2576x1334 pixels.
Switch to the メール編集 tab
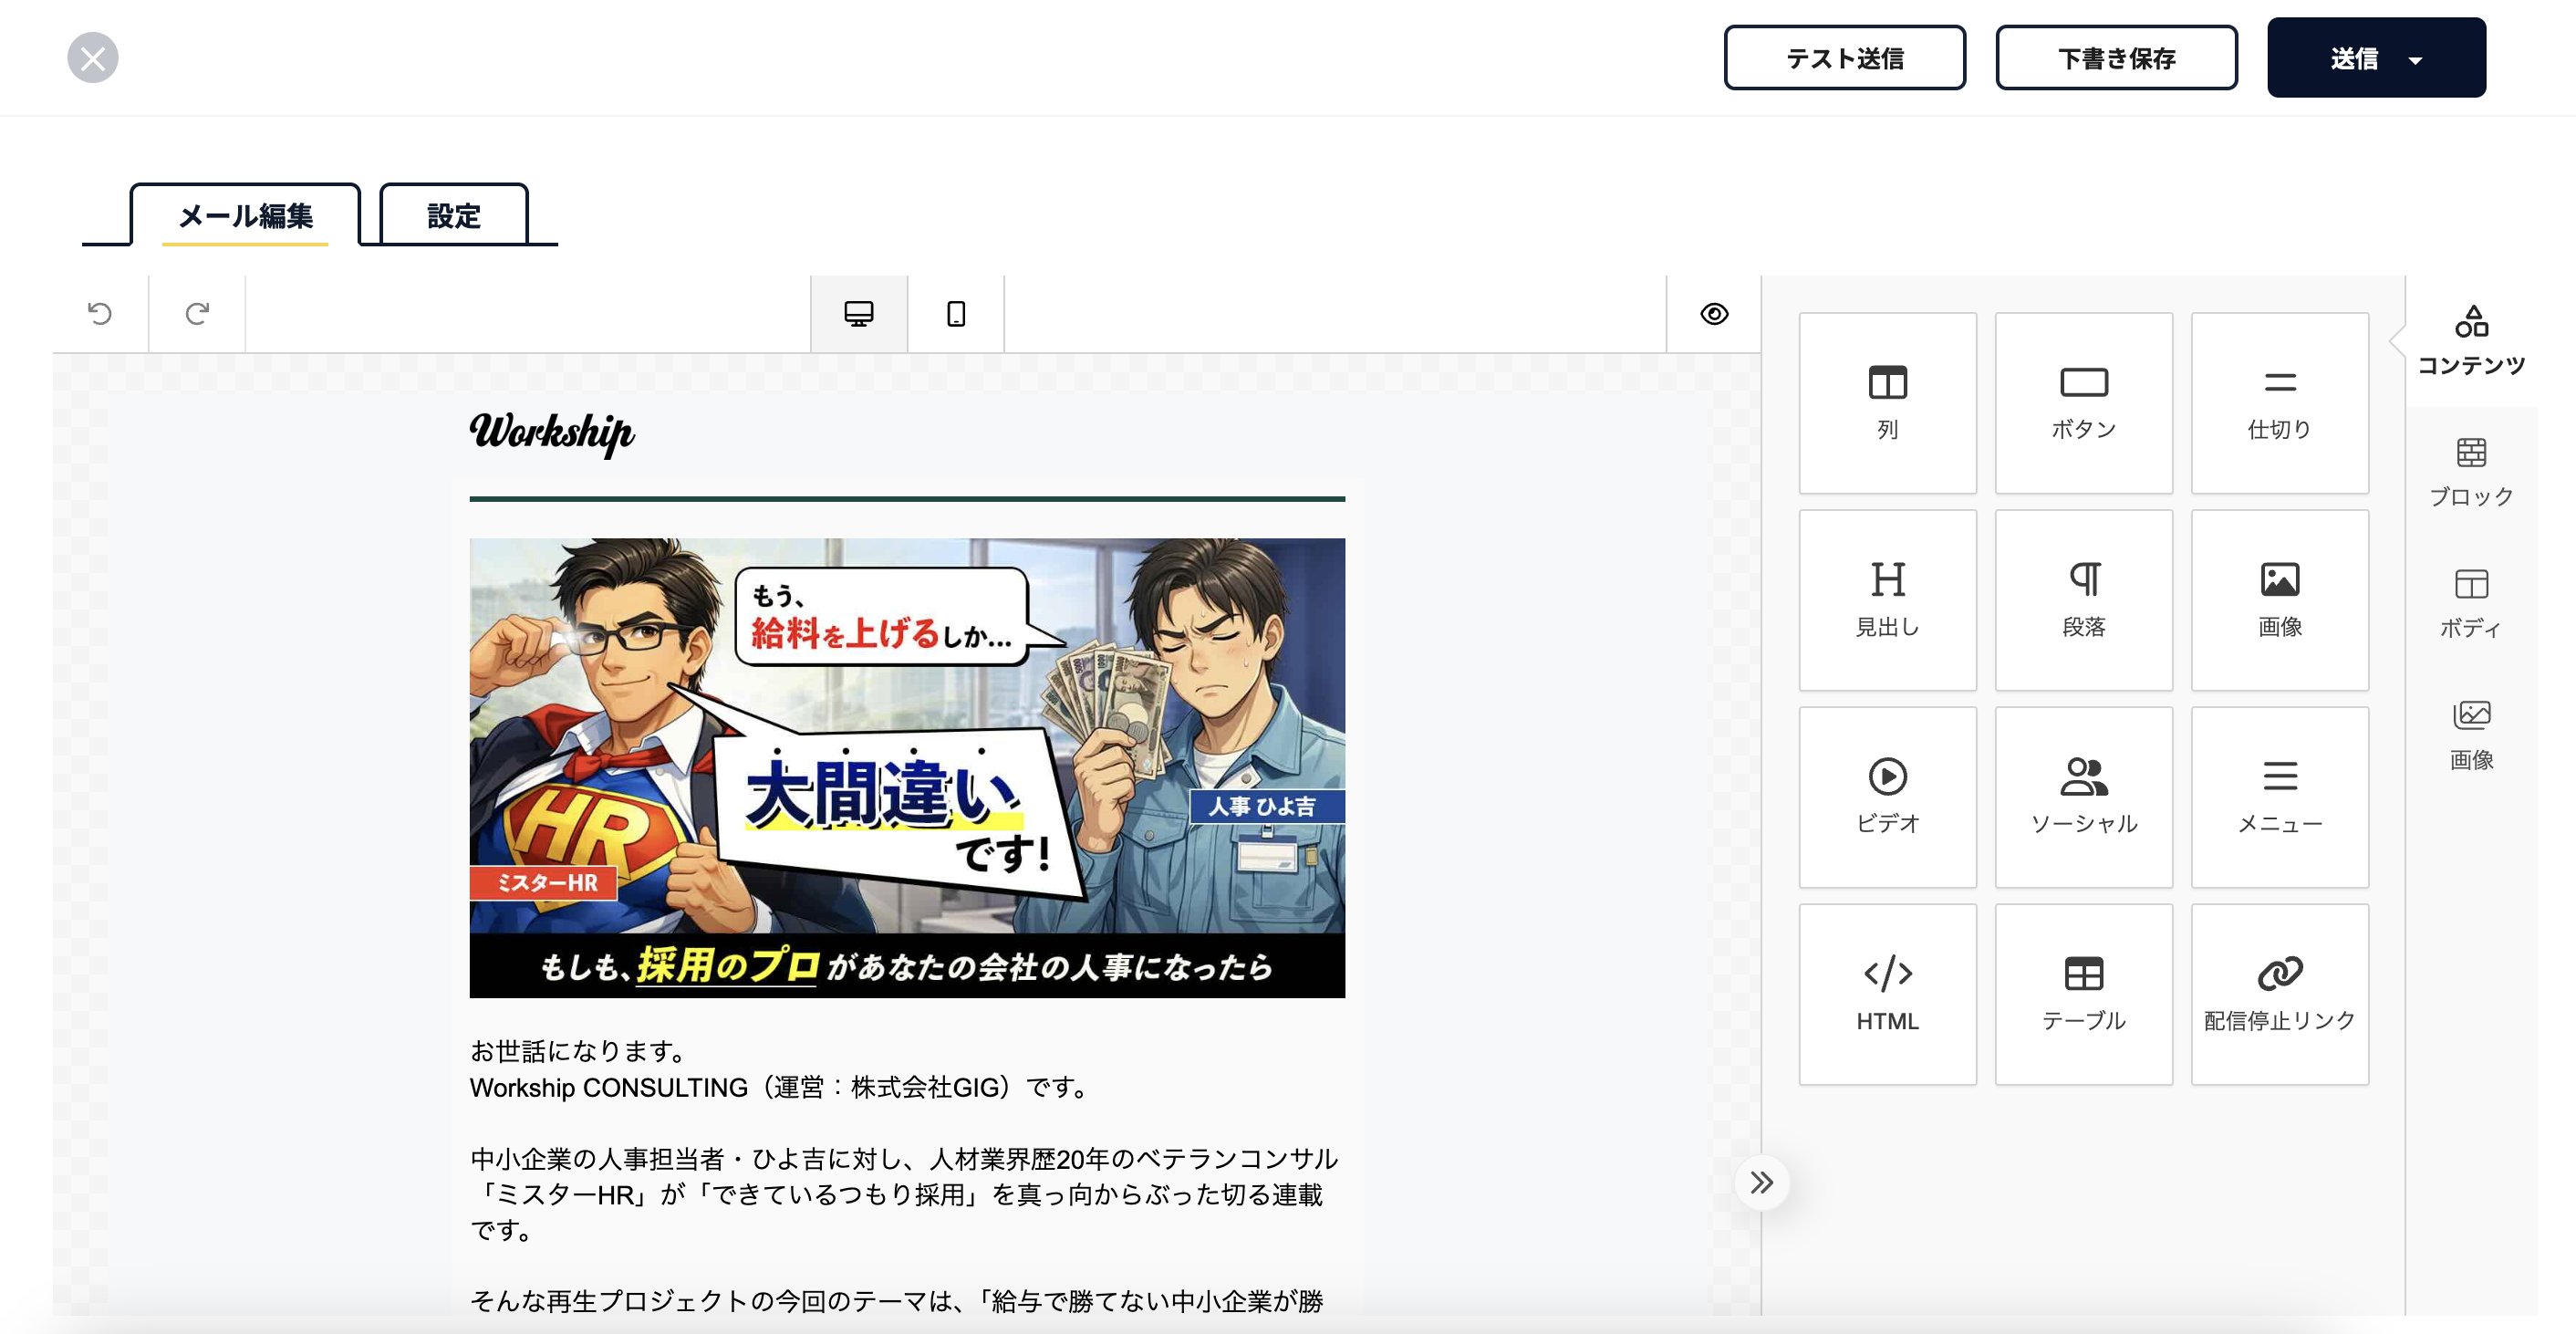pyautogui.click(x=245, y=215)
